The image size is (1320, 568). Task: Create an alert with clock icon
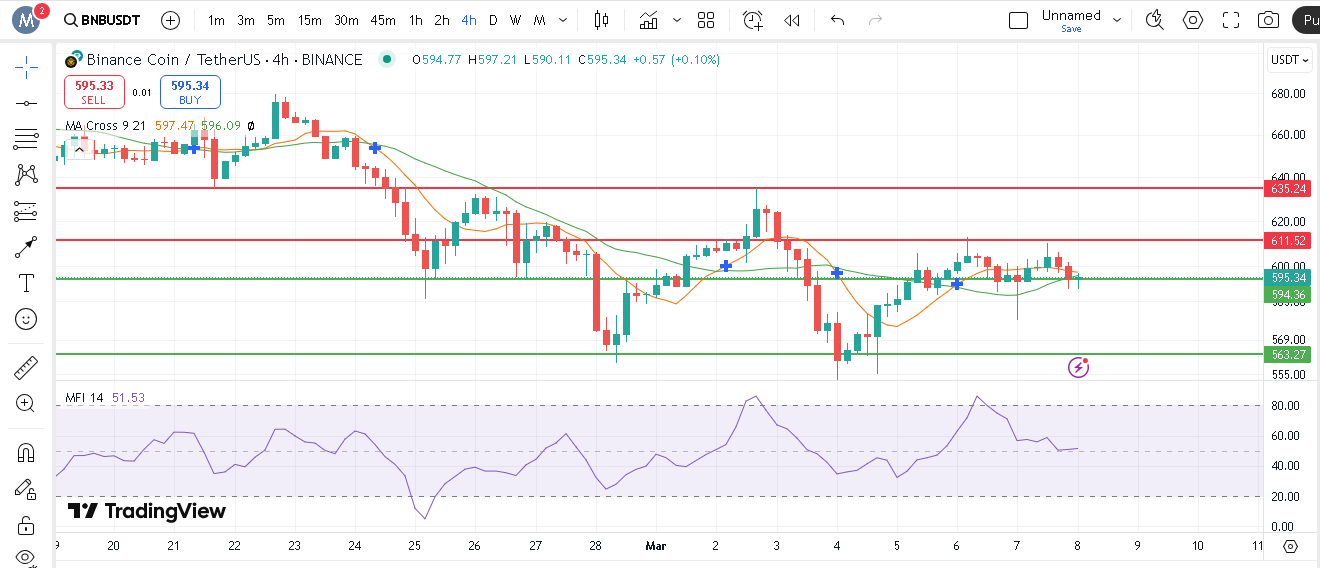[753, 20]
